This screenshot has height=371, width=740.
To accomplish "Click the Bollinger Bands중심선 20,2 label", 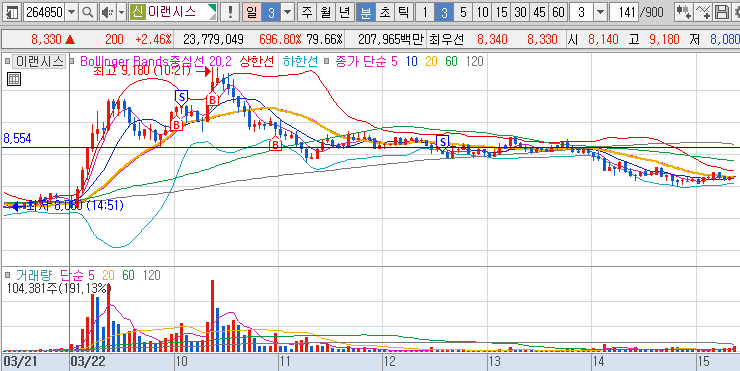I will (x=157, y=61).
